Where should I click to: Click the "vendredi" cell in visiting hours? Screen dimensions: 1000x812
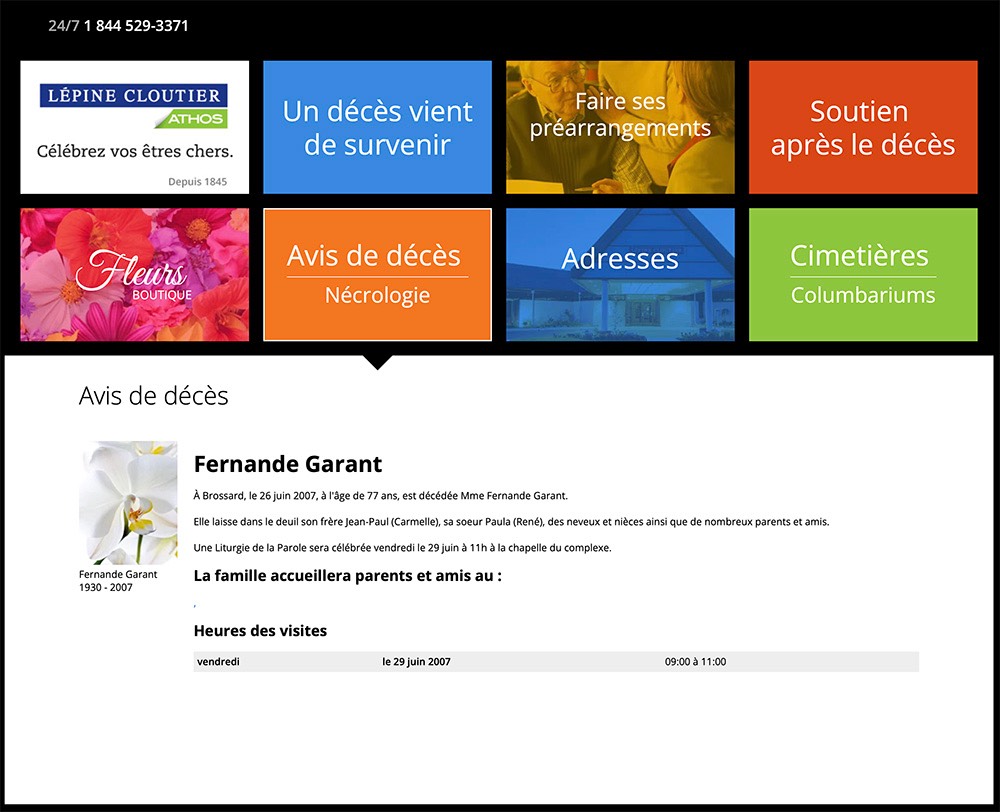coord(218,661)
